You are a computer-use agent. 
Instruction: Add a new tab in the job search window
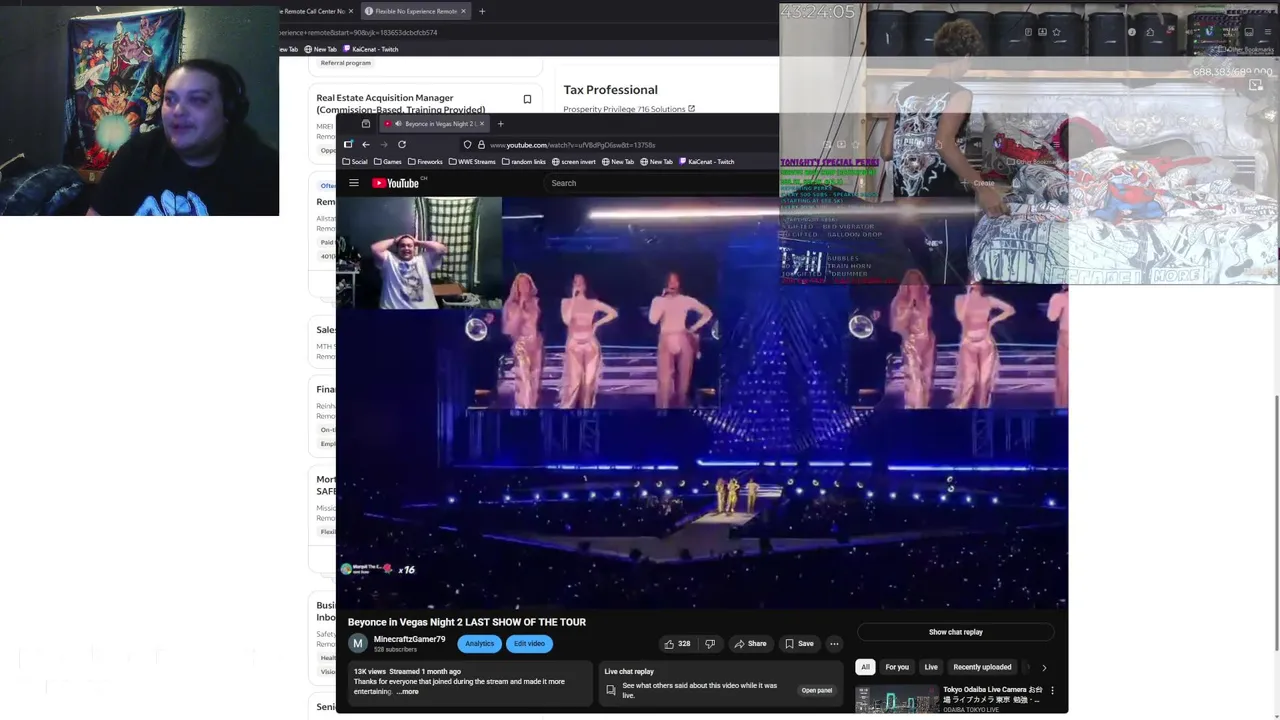[481, 11]
